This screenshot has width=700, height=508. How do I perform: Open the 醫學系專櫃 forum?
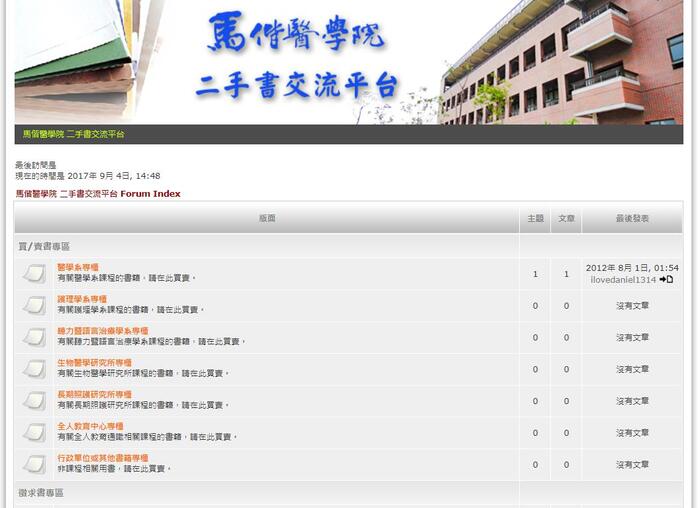pos(78,267)
